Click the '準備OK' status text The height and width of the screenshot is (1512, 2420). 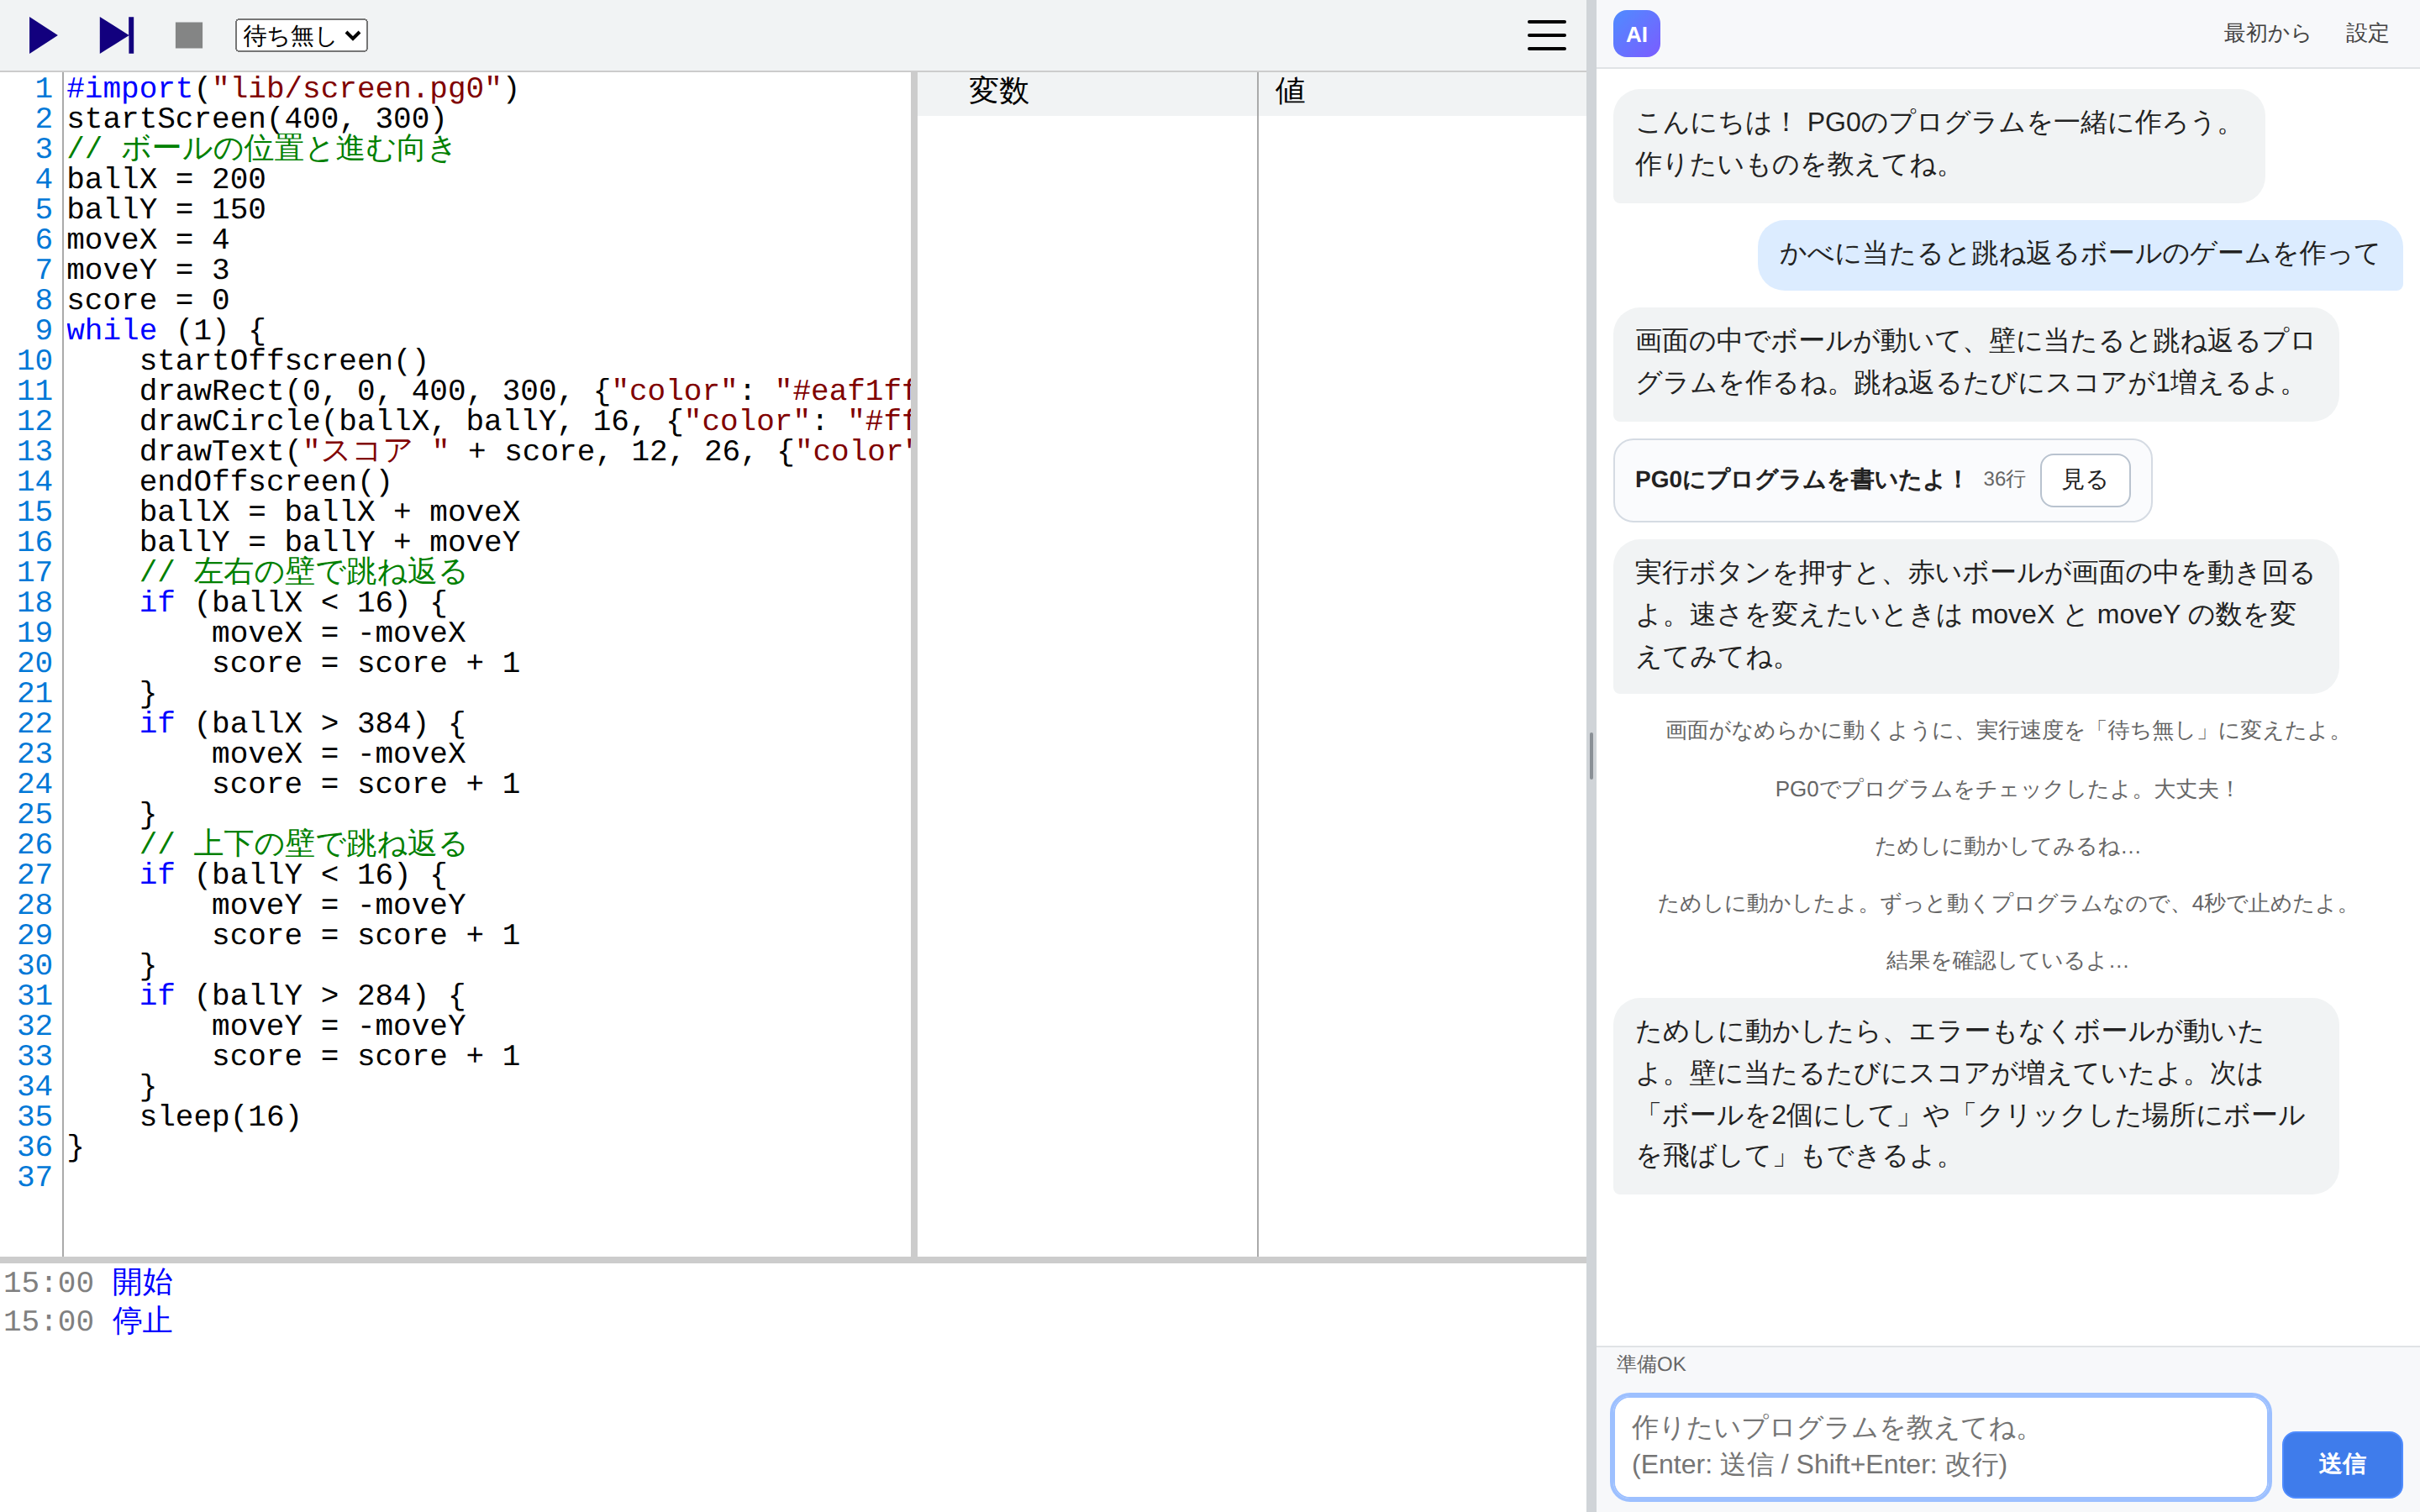(x=1651, y=1364)
